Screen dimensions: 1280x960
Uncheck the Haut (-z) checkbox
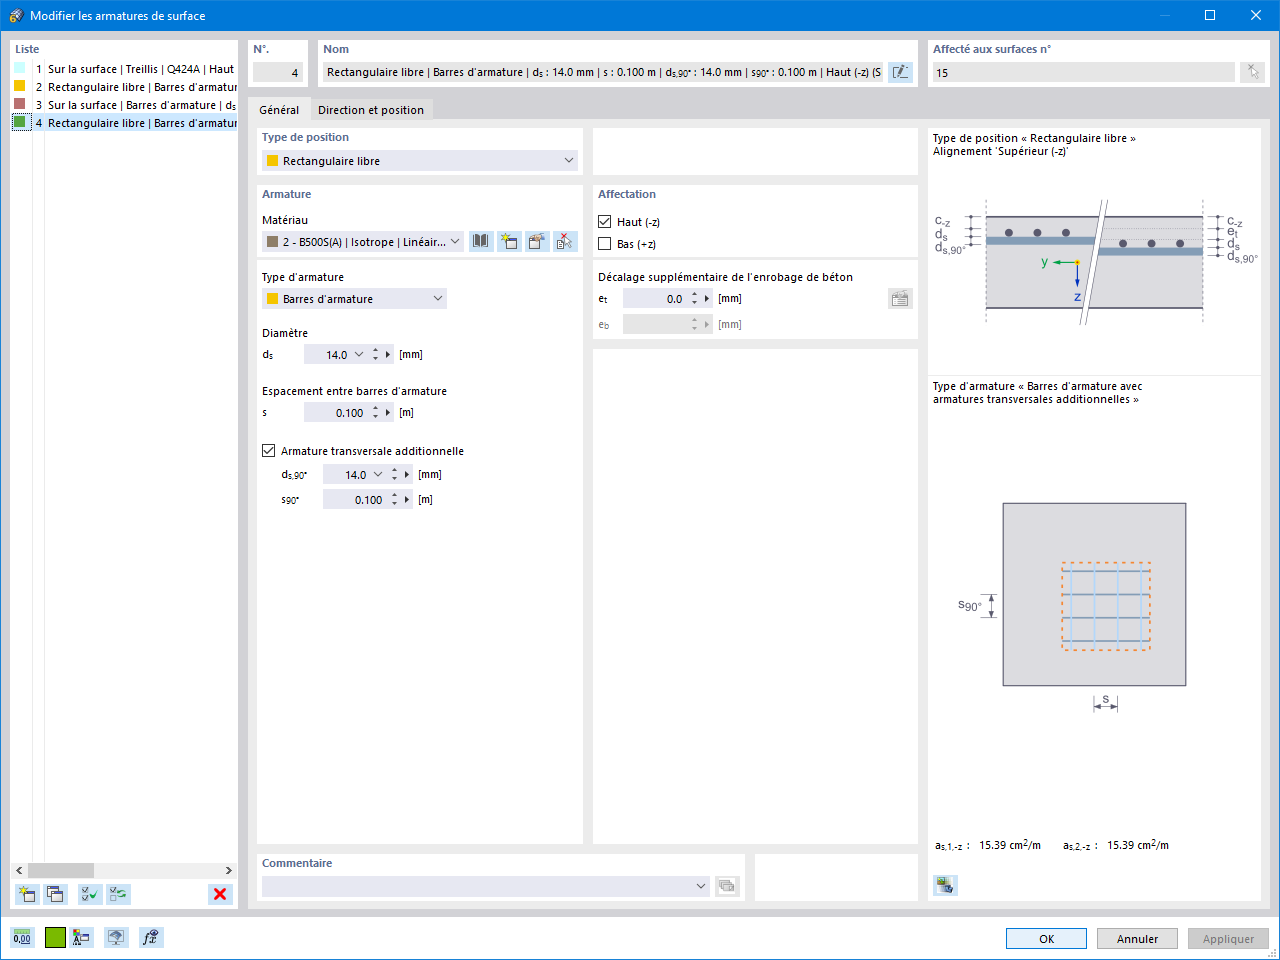point(604,222)
